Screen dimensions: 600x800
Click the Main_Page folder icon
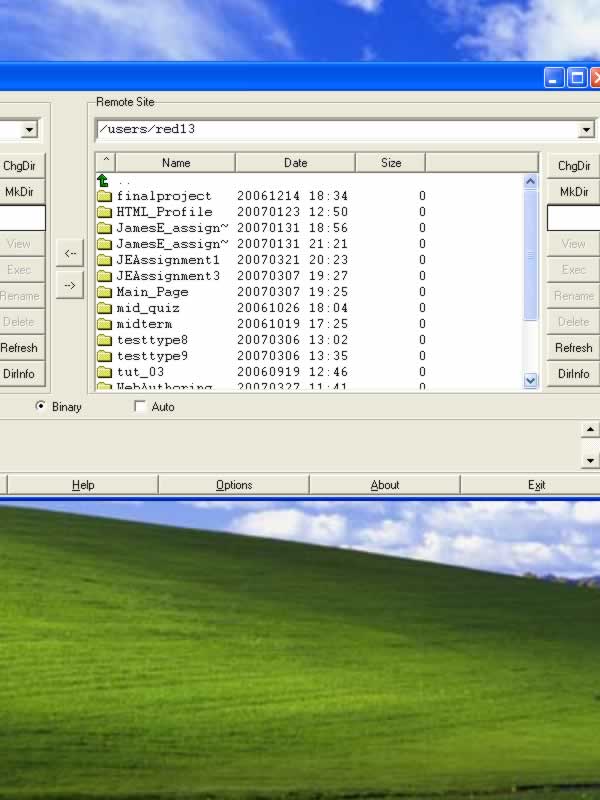pos(104,292)
